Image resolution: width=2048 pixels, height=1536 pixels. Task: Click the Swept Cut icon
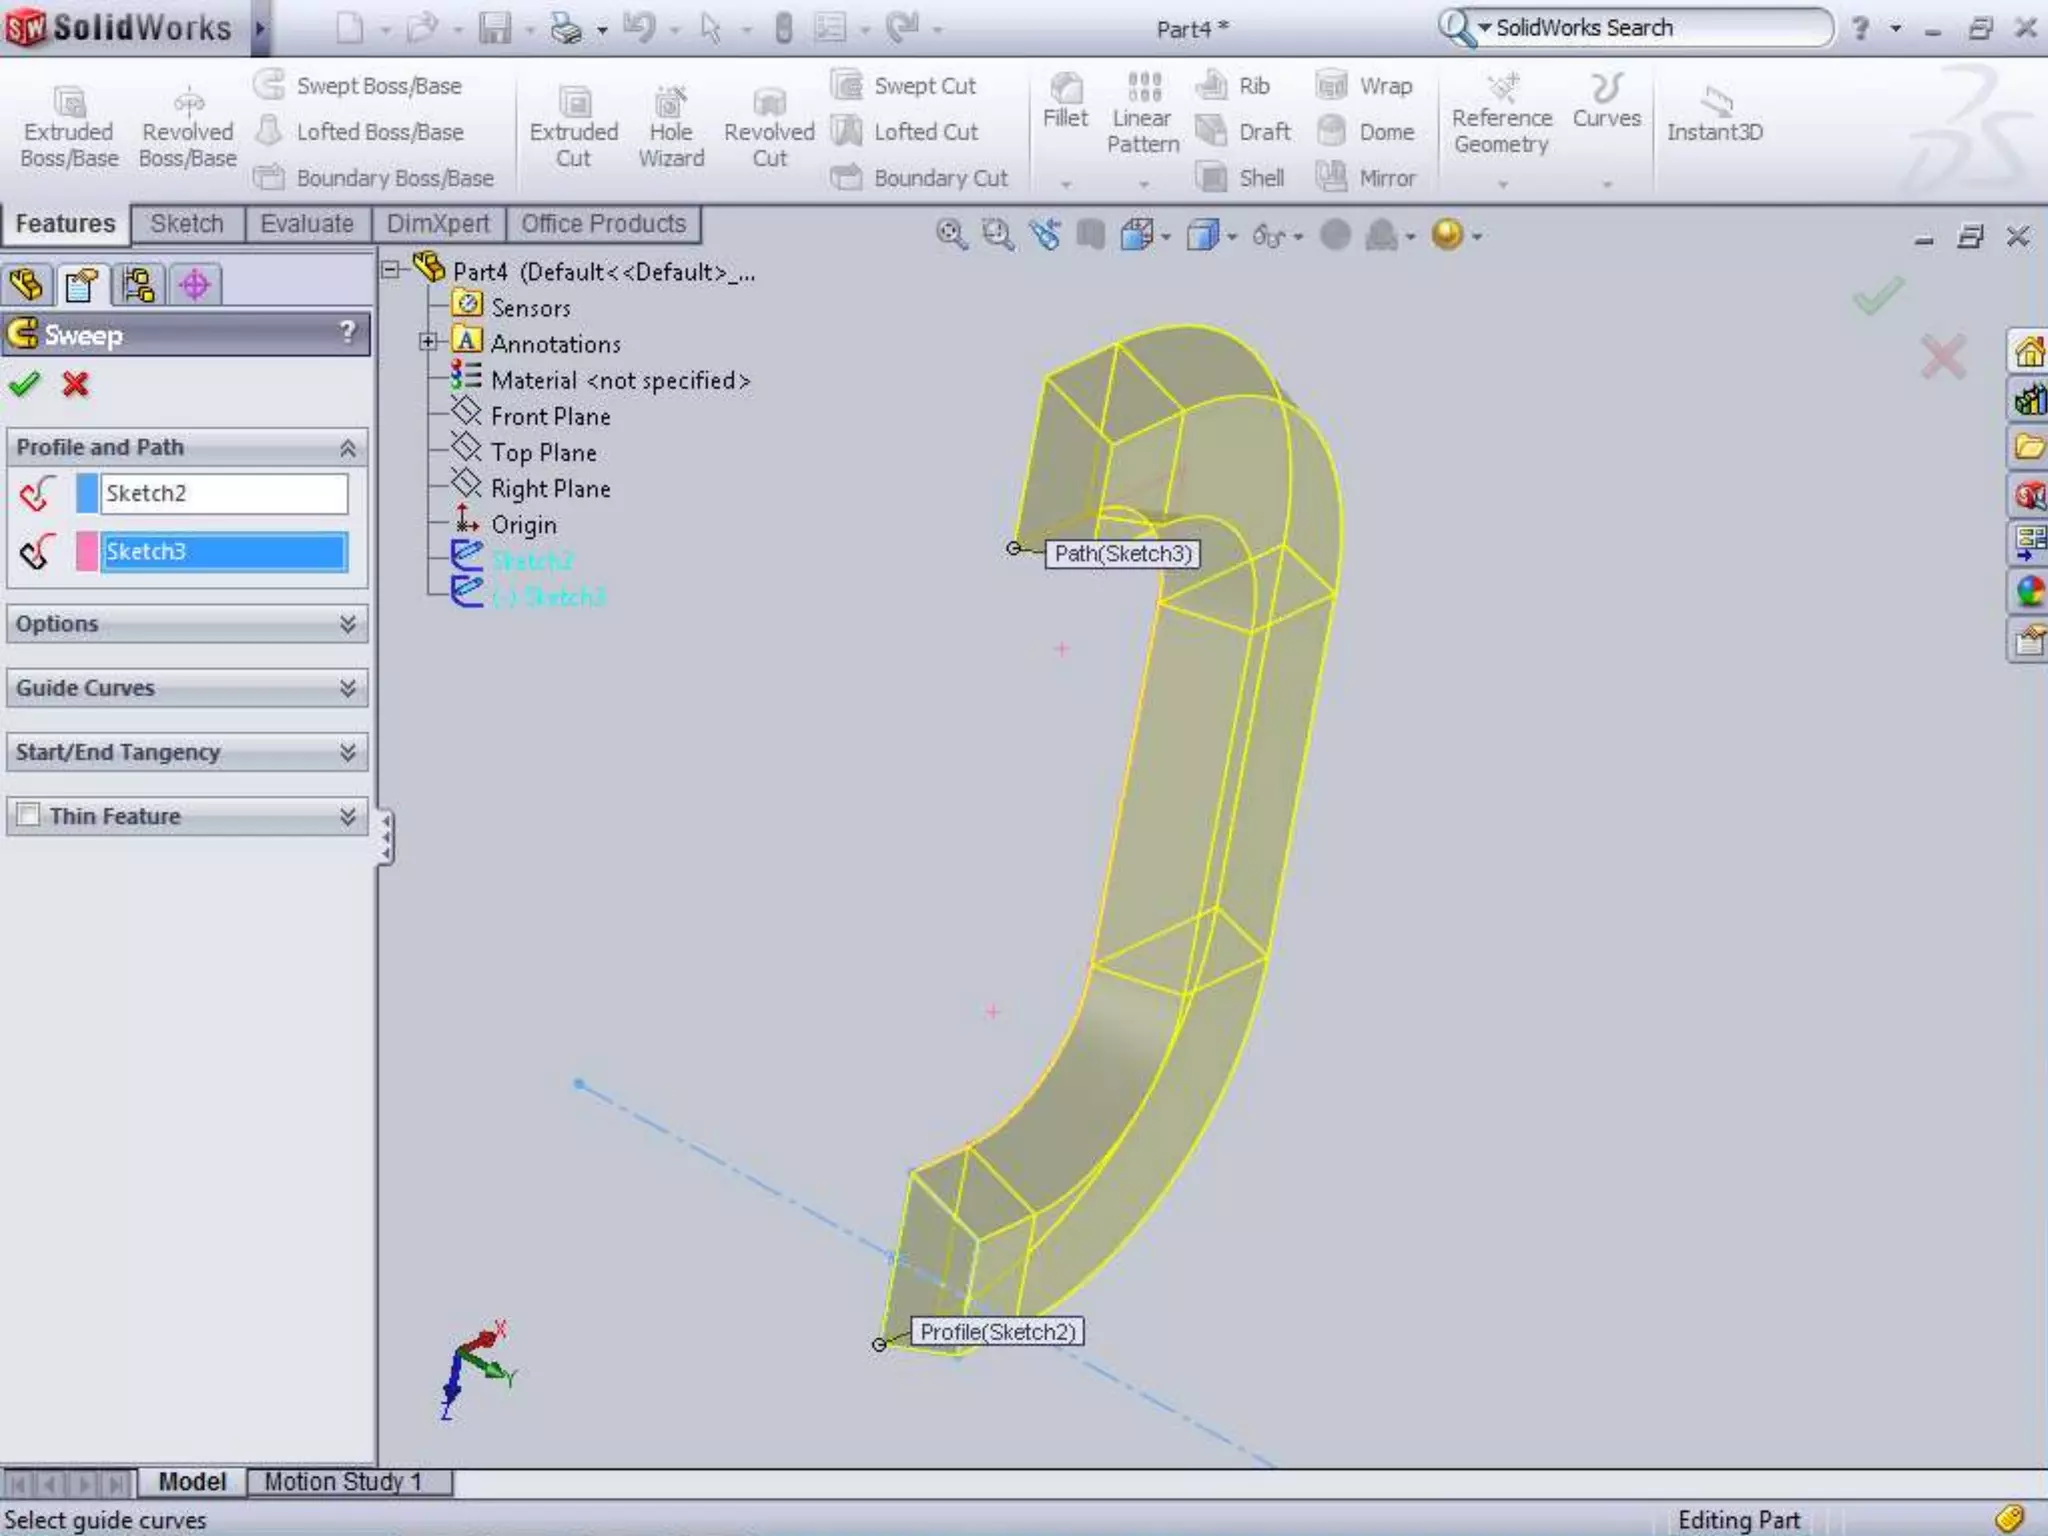[847, 85]
